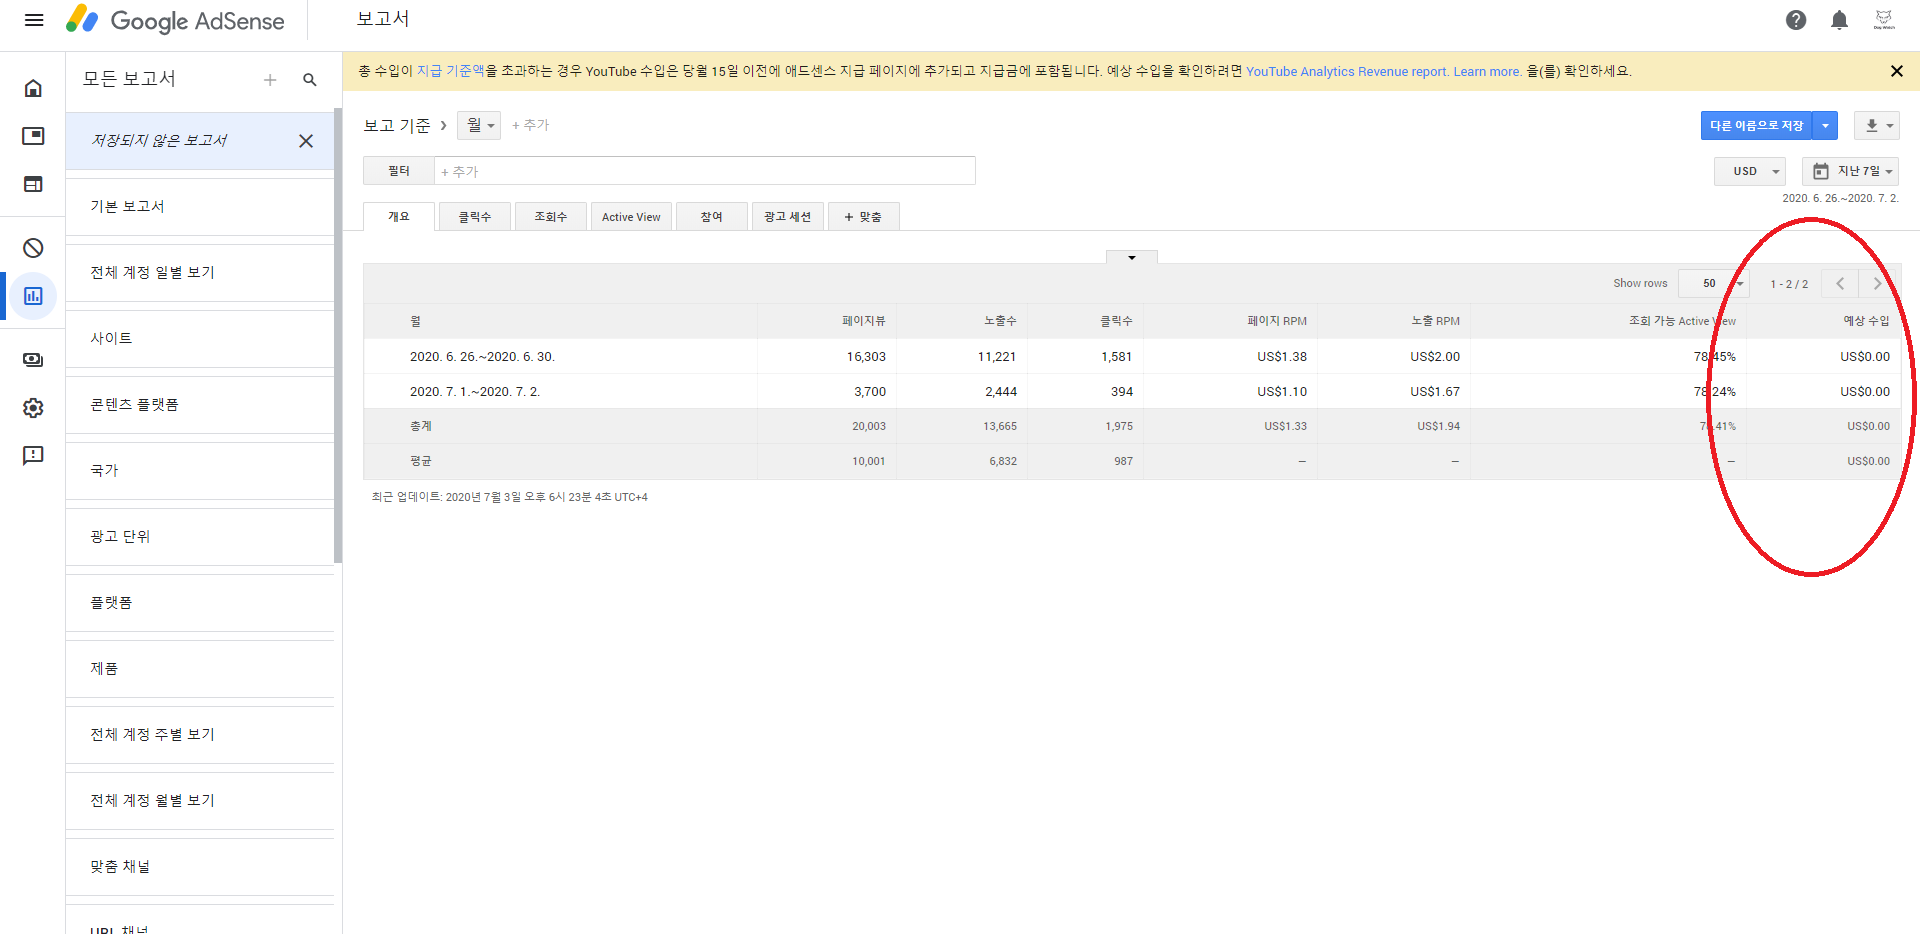Open the Blocking controls section
The image size is (1920, 934).
(33, 247)
